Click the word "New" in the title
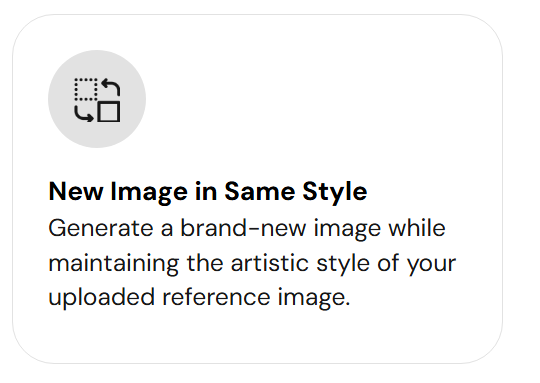This screenshot has height=383, width=540. point(76,192)
